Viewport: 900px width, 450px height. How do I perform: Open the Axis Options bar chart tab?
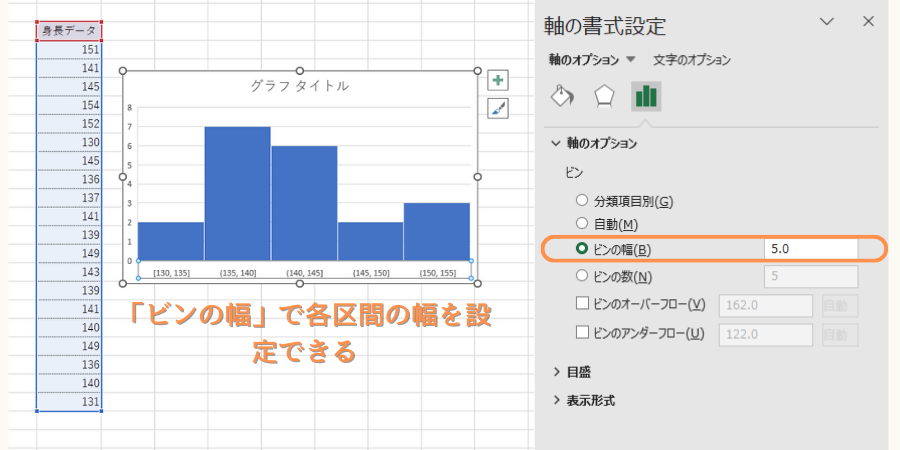pos(646,96)
